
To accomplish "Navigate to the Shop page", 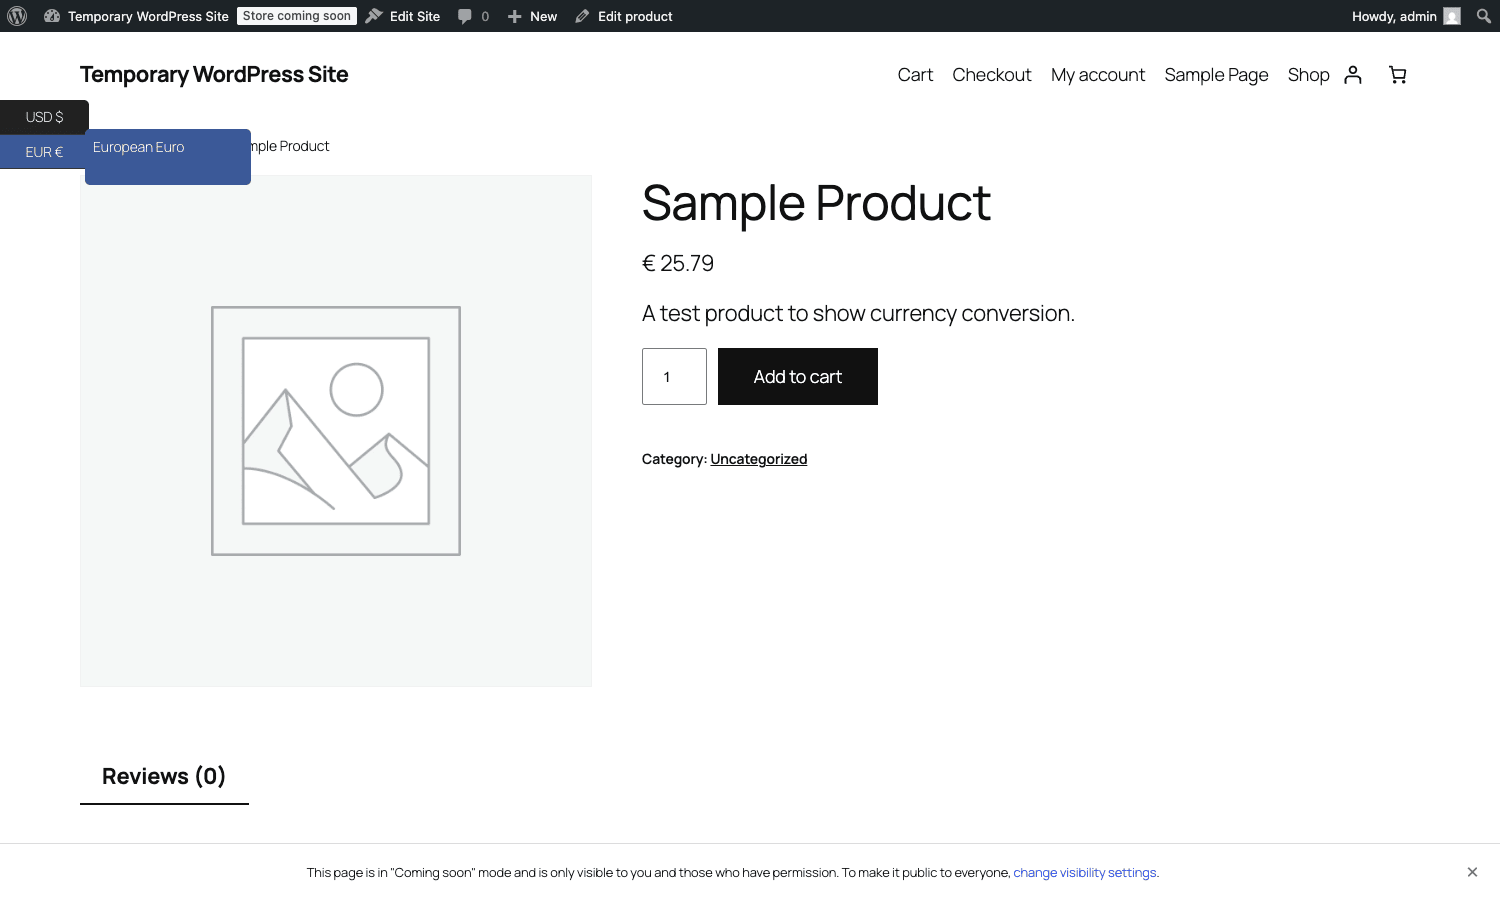I will 1308,75.
